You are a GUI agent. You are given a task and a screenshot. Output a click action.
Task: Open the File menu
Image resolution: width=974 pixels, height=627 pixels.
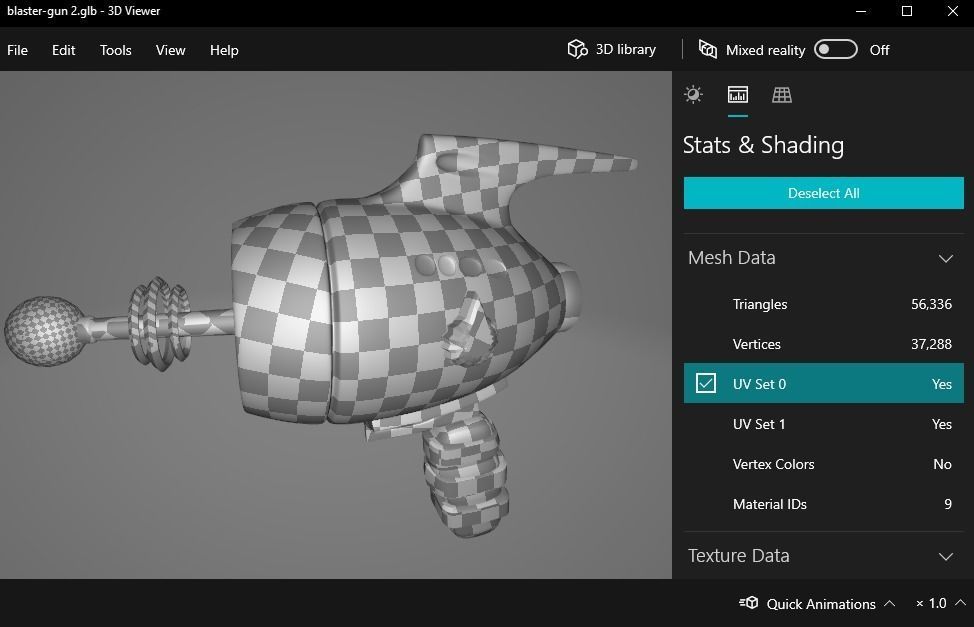(x=17, y=50)
